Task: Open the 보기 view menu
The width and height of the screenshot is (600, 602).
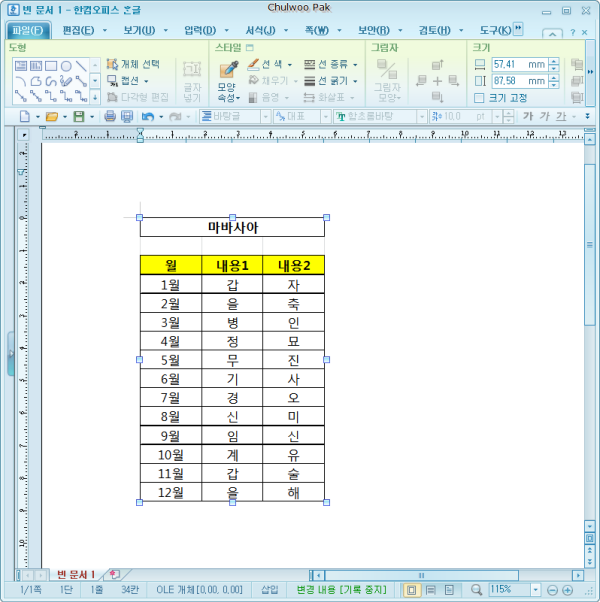Action: coord(139,30)
